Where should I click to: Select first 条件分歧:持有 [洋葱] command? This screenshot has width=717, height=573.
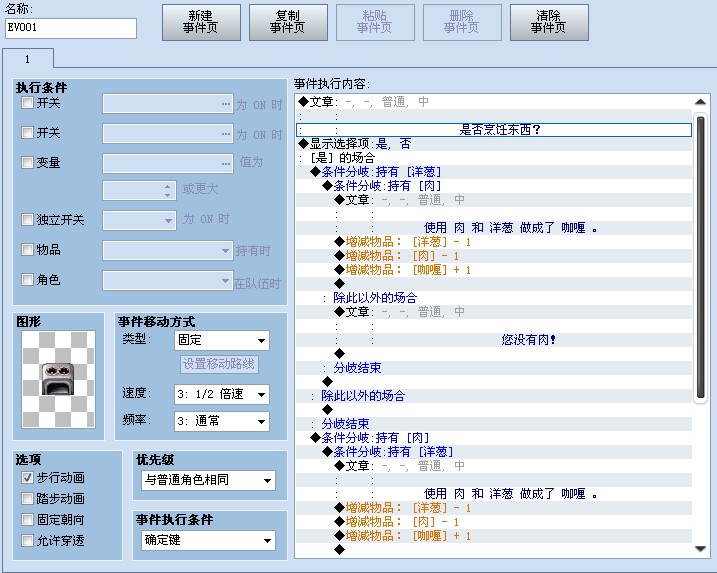(494, 172)
